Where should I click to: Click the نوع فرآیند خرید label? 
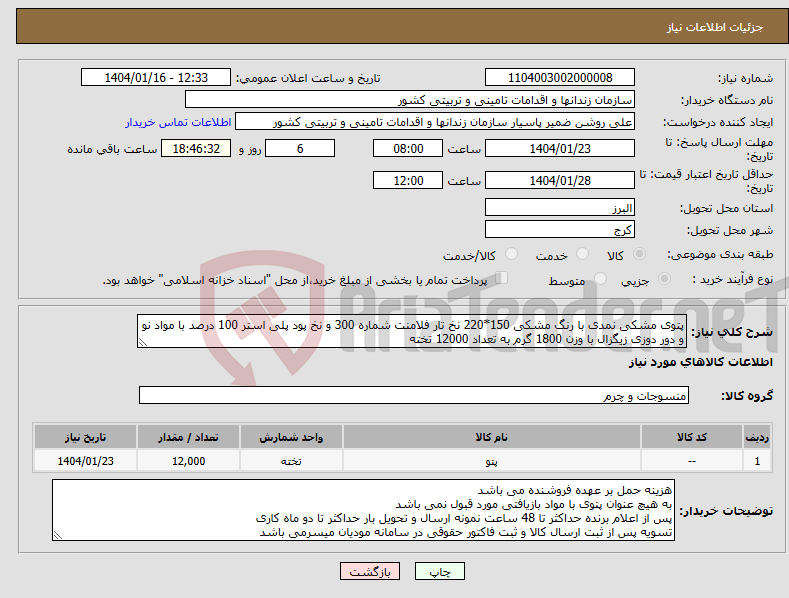(733, 279)
